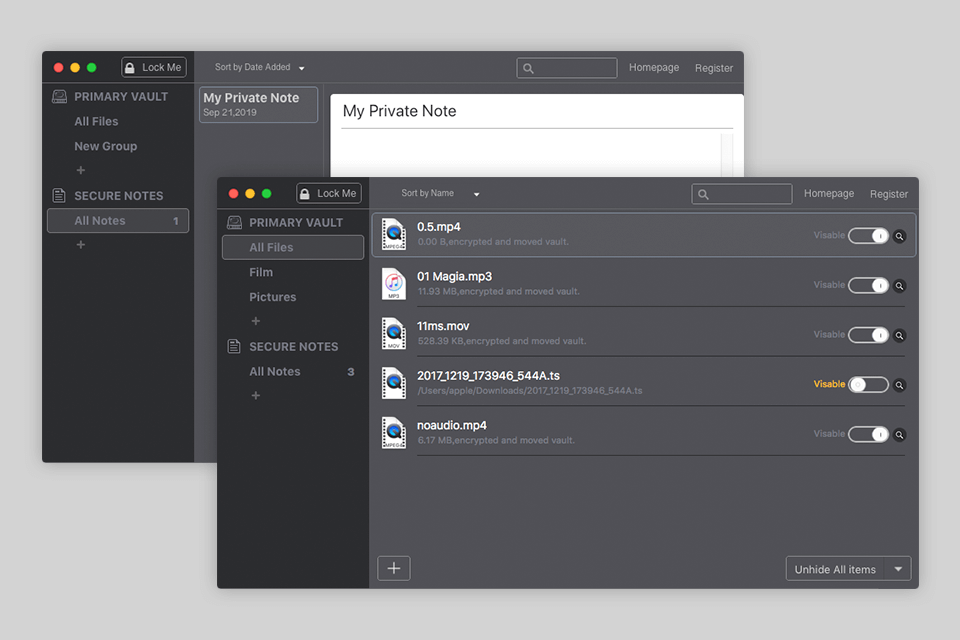Preview noaudio.mp4 with its magnifier icon
960x640 pixels.
pyautogui.click(x=899, y=434)
